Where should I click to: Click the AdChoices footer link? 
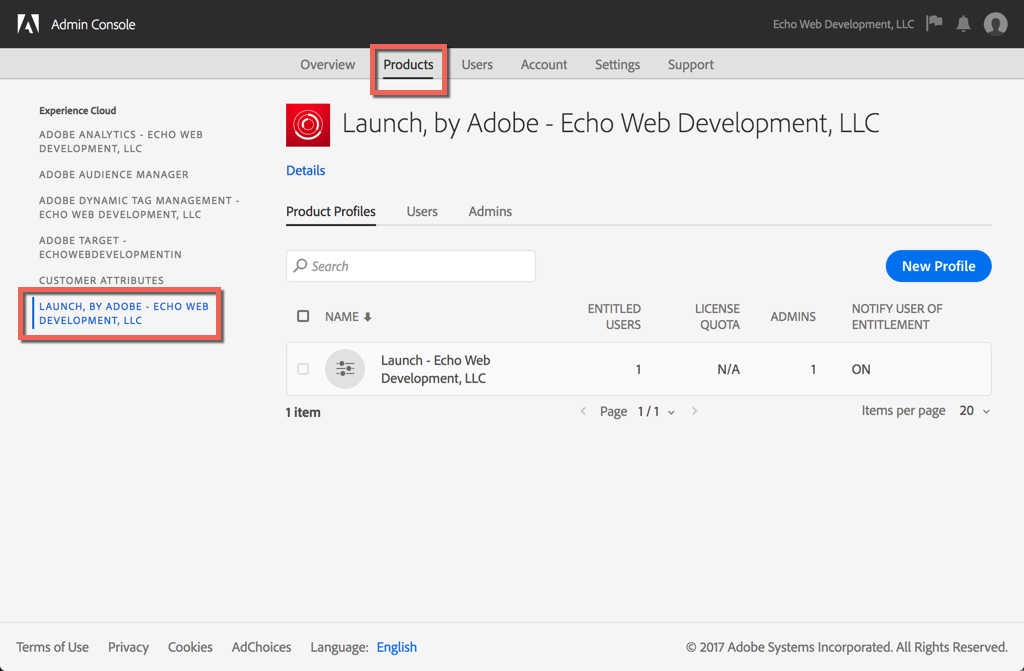coord(261,647)
